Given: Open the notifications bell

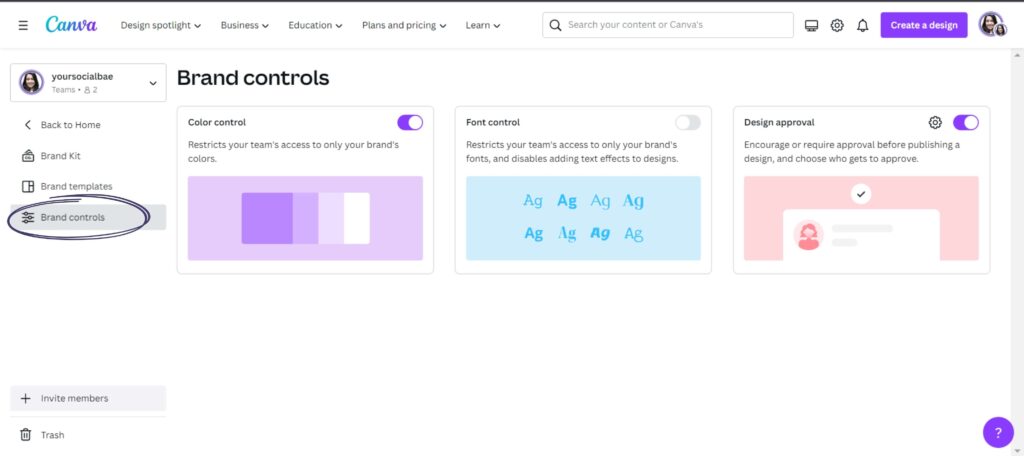Looking at the screenshot, I should pos(863,25).
